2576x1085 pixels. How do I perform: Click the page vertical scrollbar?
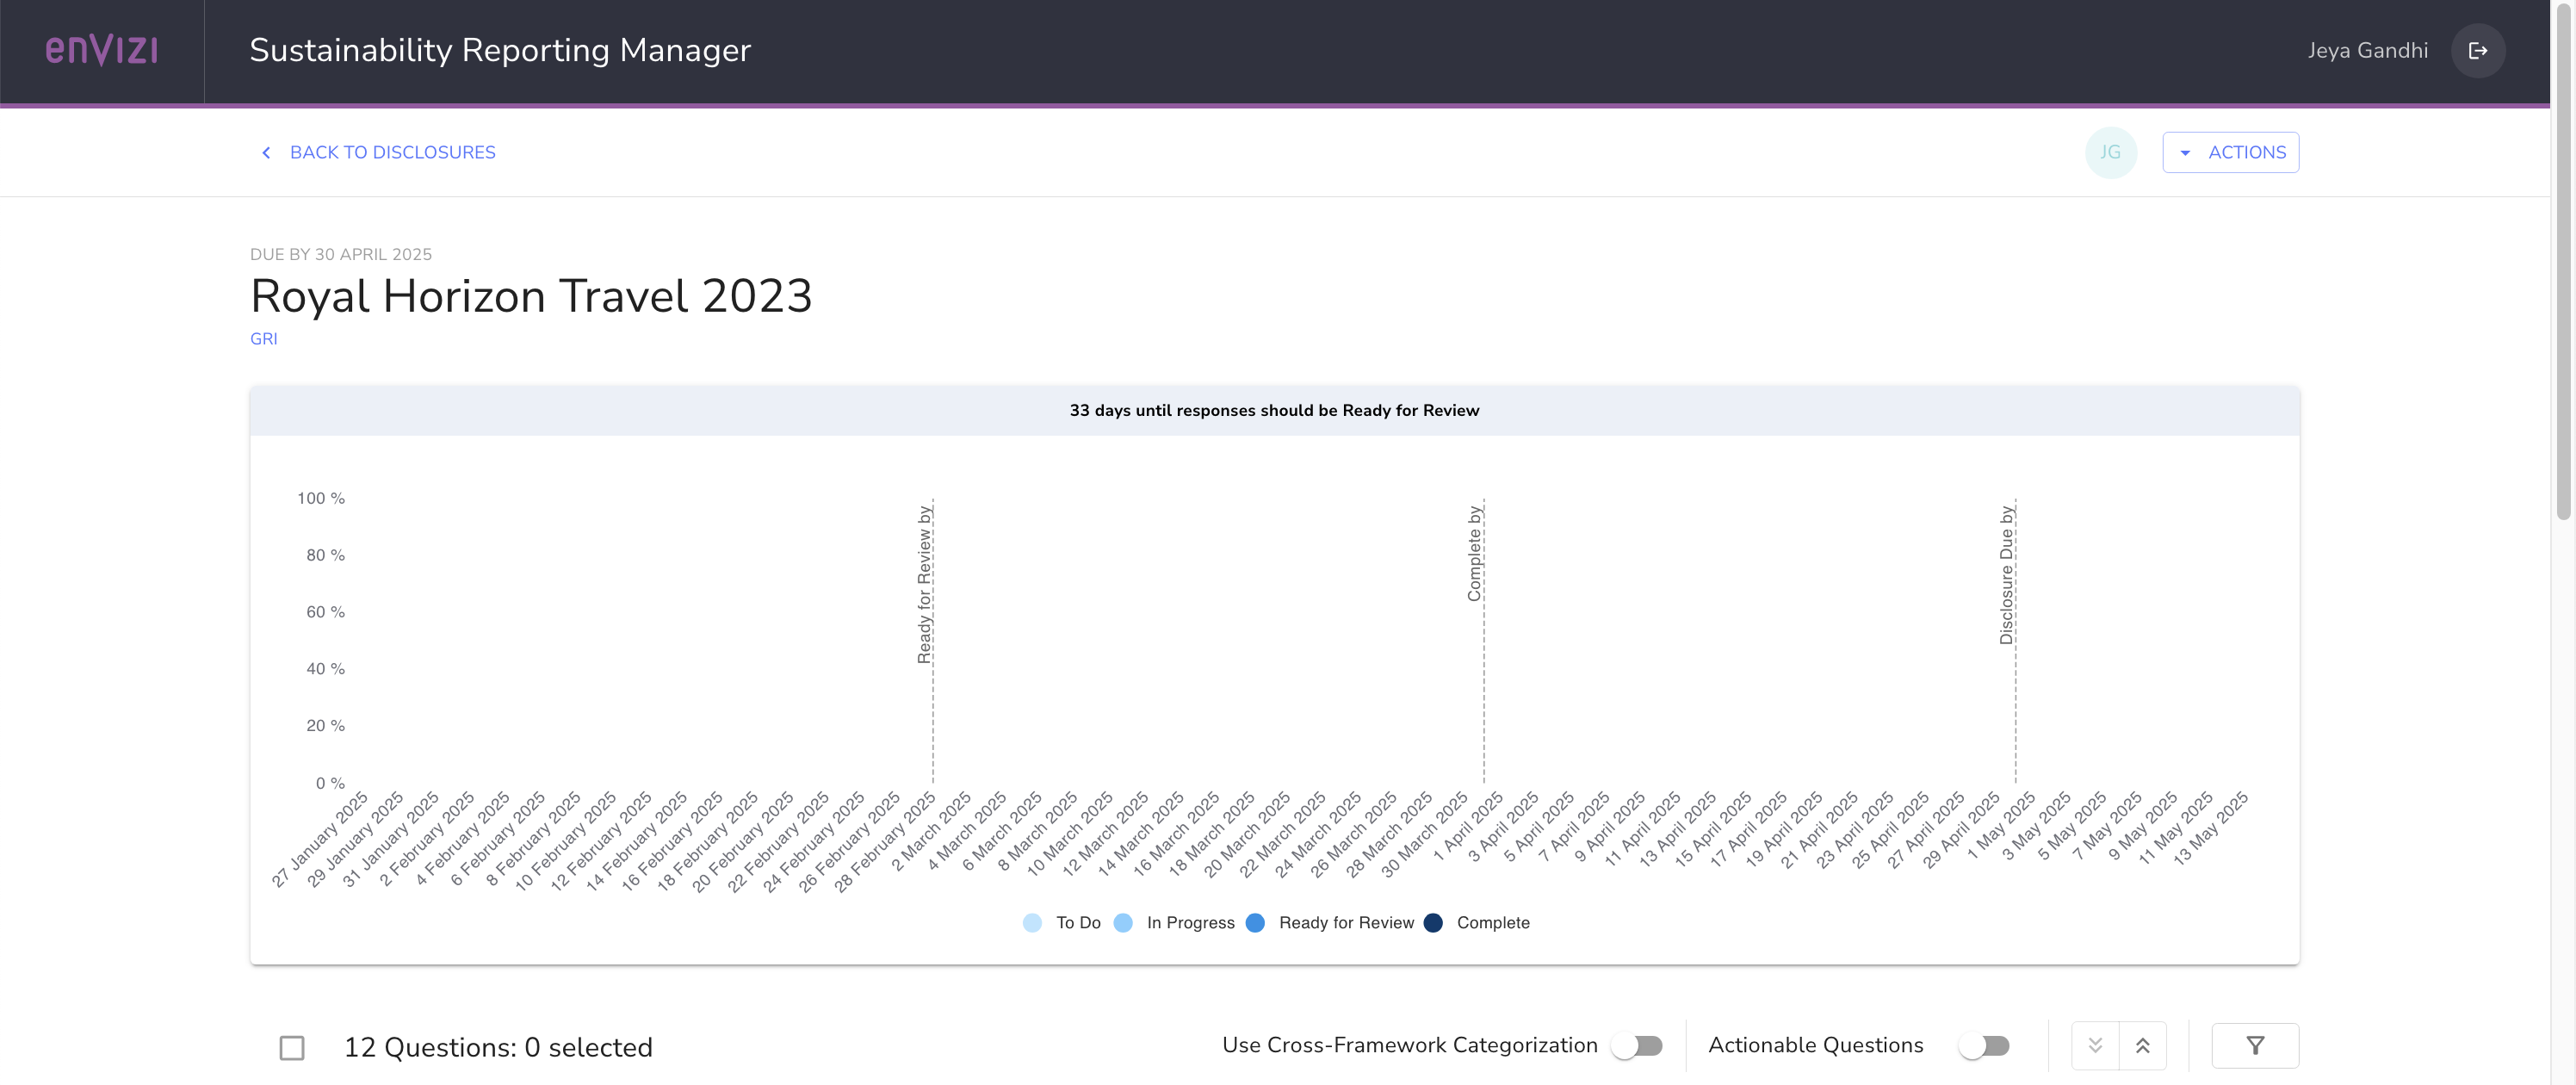point(2562,260)
